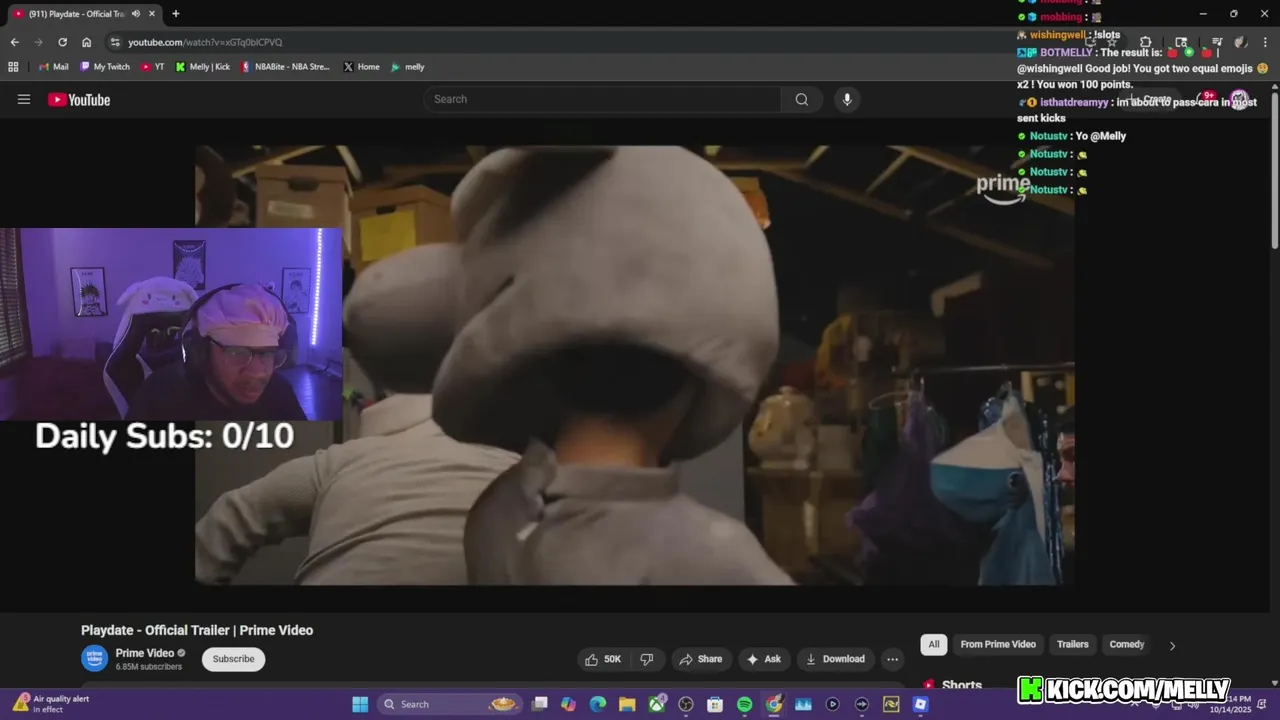The height and width of the screenshot is (720, 1280).
Task: Open a new browser tab
Action: (x=176, y=14)
